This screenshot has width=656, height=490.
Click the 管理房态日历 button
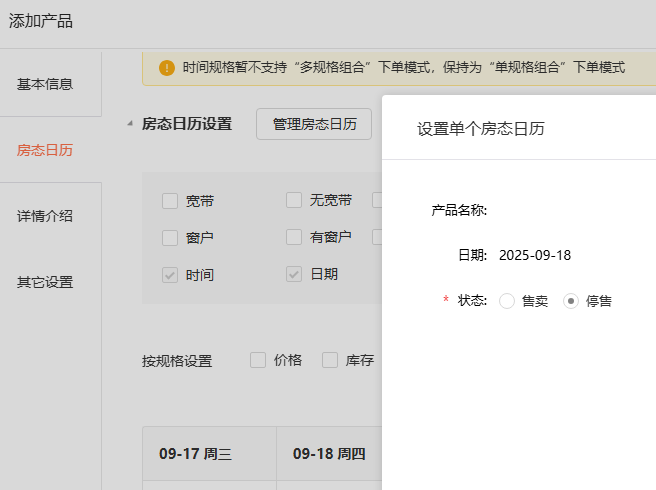click(x=314, y=124)
